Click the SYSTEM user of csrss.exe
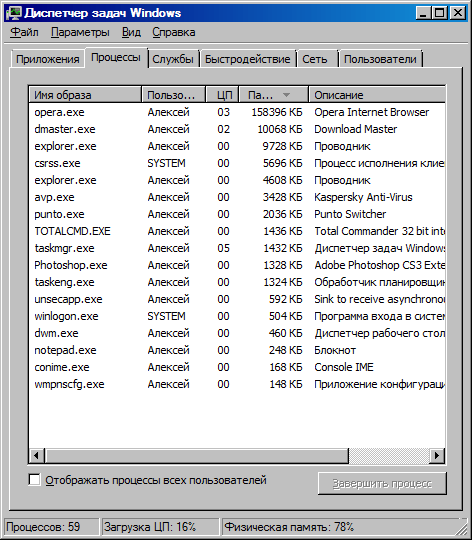The width and height of the screenshot is (472, 540). coord(167,163)
